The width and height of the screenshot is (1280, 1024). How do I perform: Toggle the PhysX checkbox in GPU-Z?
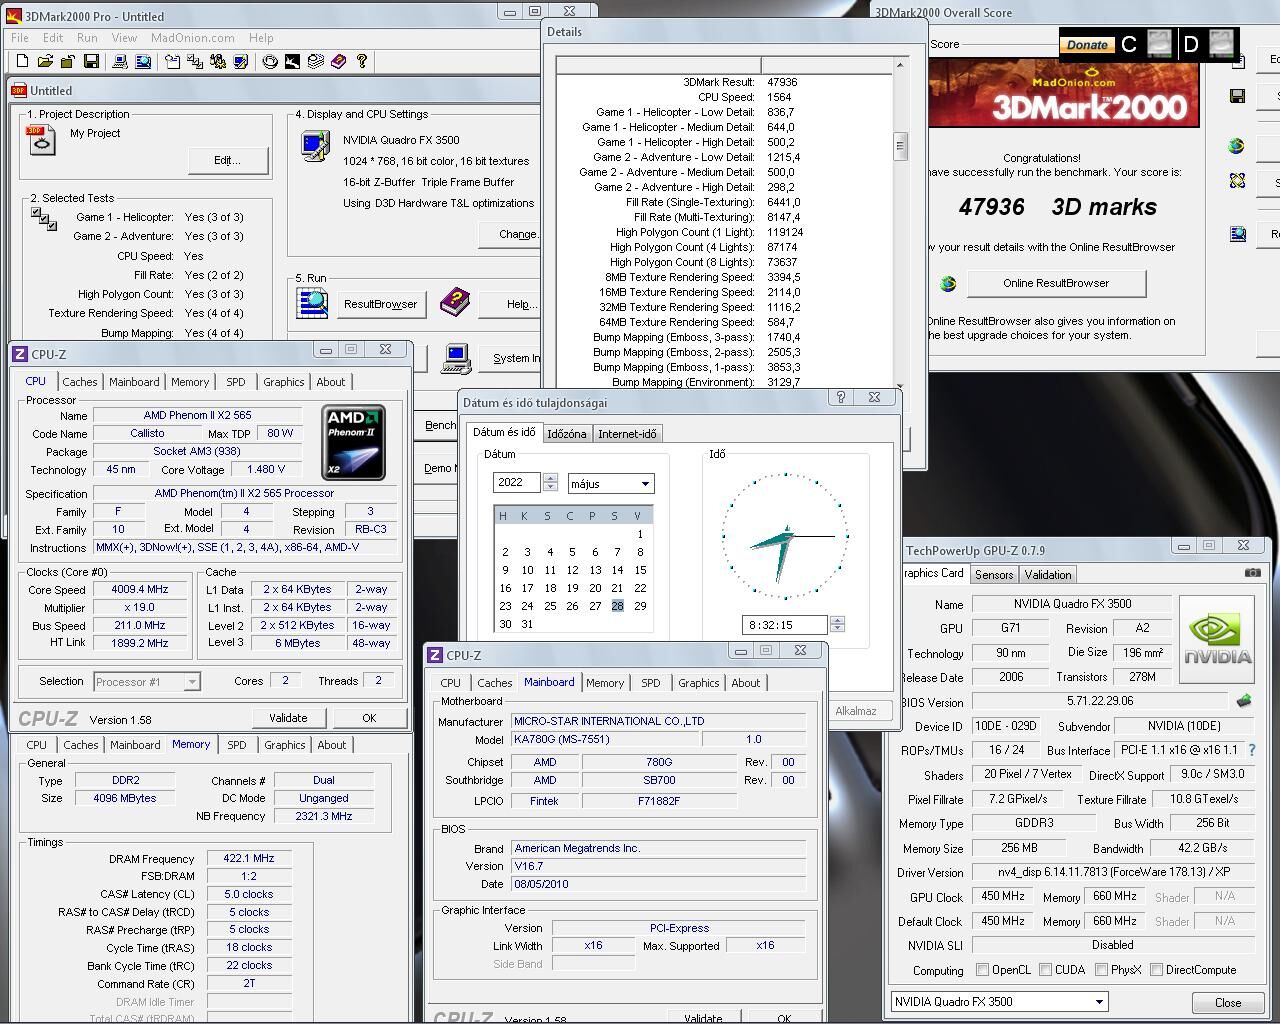click(x=1101, y=970)
